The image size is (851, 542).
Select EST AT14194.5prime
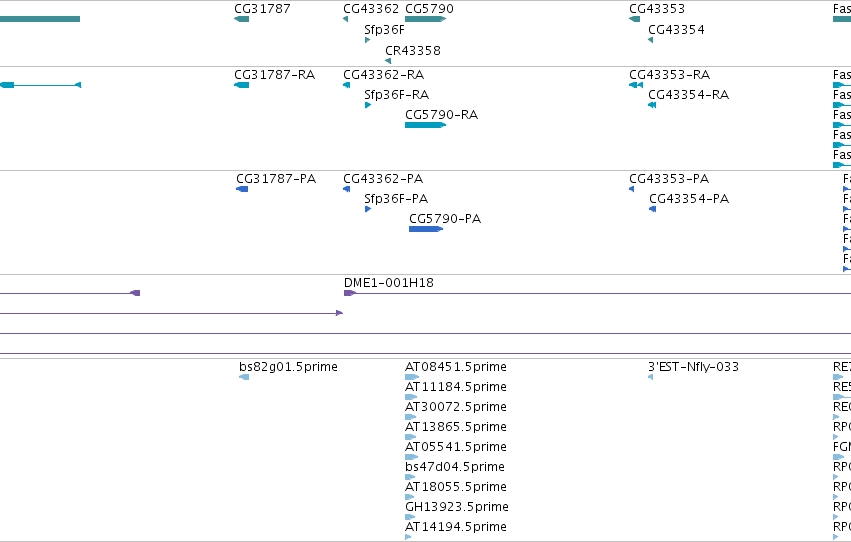pyautogui.click(x=456, y=527)
